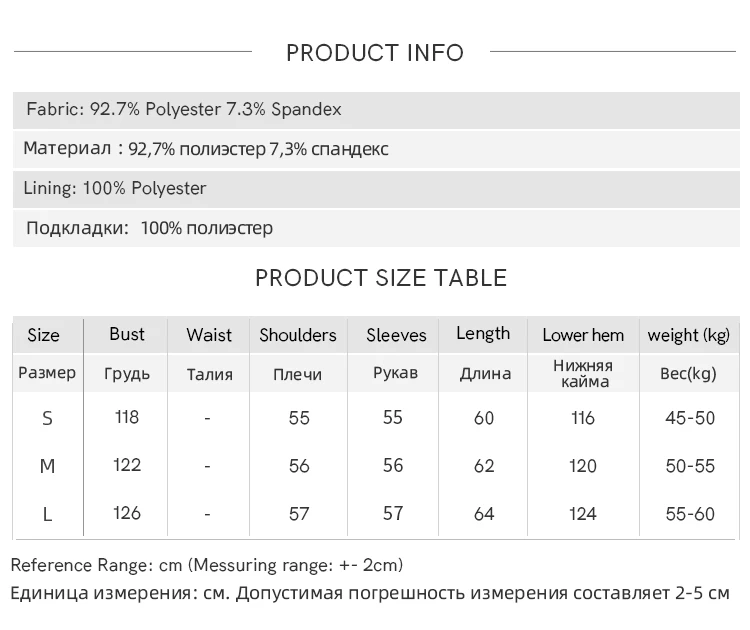750x630 pixels.
Task: Click the Материал composition row
Action: pyautogui.click(x=376, y=149)
